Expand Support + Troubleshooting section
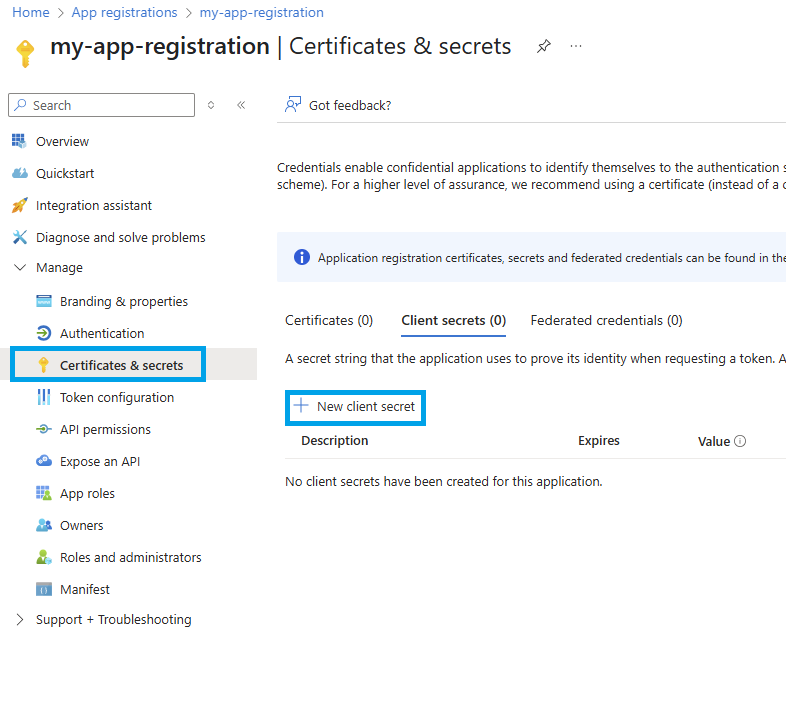The height and width of the screenshot is (705, 786). [x=20, y=619]
